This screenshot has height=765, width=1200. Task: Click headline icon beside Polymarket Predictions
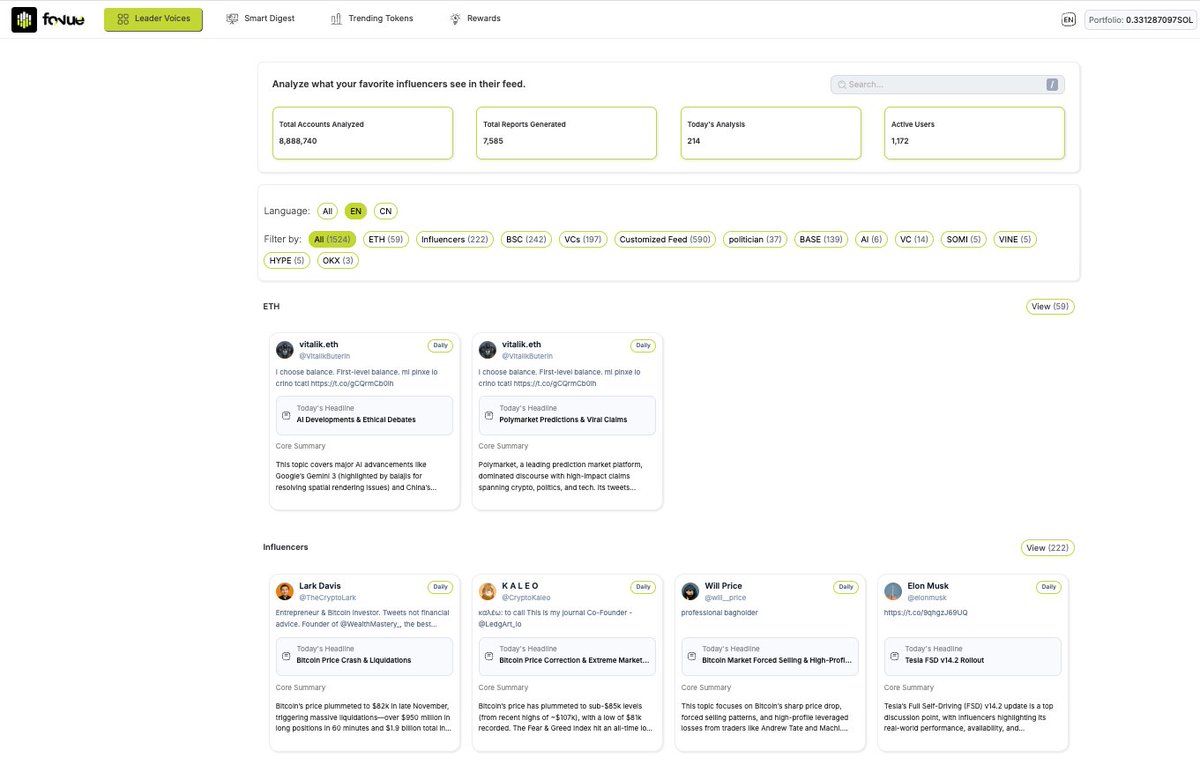(x=488, y=415)
